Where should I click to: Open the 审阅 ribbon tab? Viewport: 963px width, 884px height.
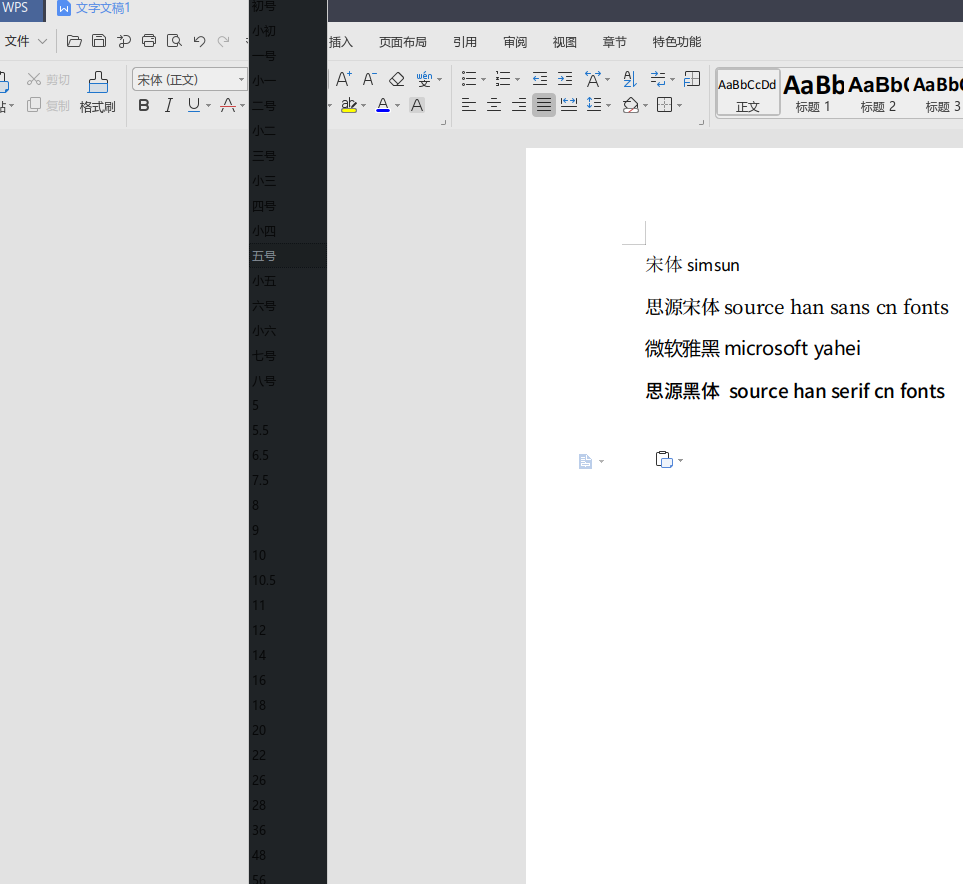point(515,42)
